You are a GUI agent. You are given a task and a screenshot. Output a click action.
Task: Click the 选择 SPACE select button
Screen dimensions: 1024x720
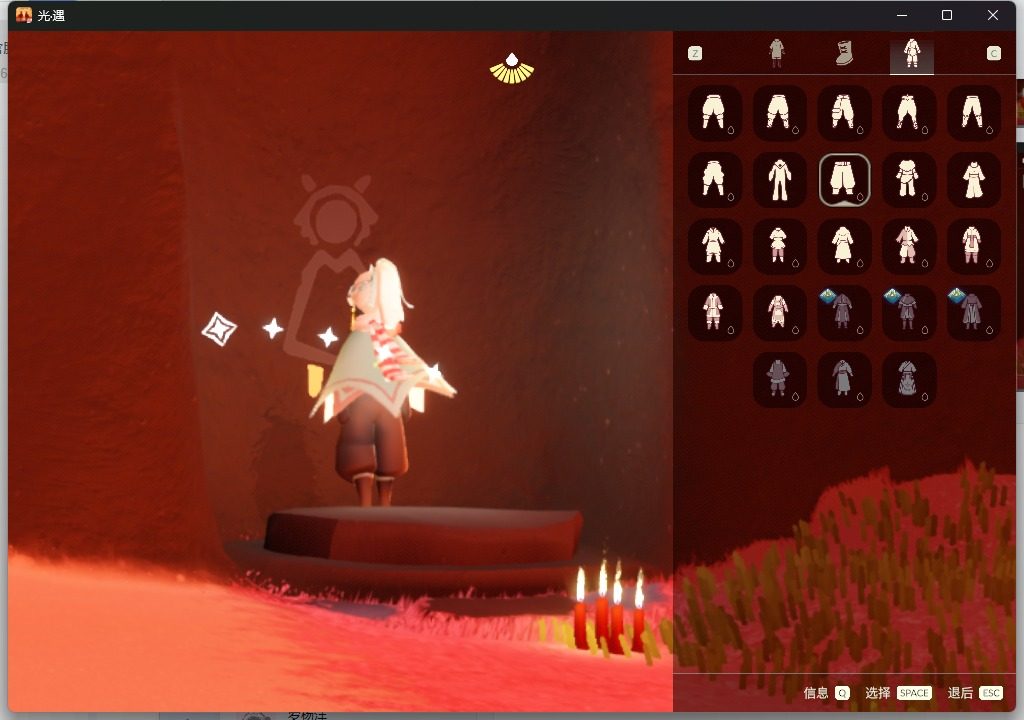pyautogui.click(x=898, y=693)
